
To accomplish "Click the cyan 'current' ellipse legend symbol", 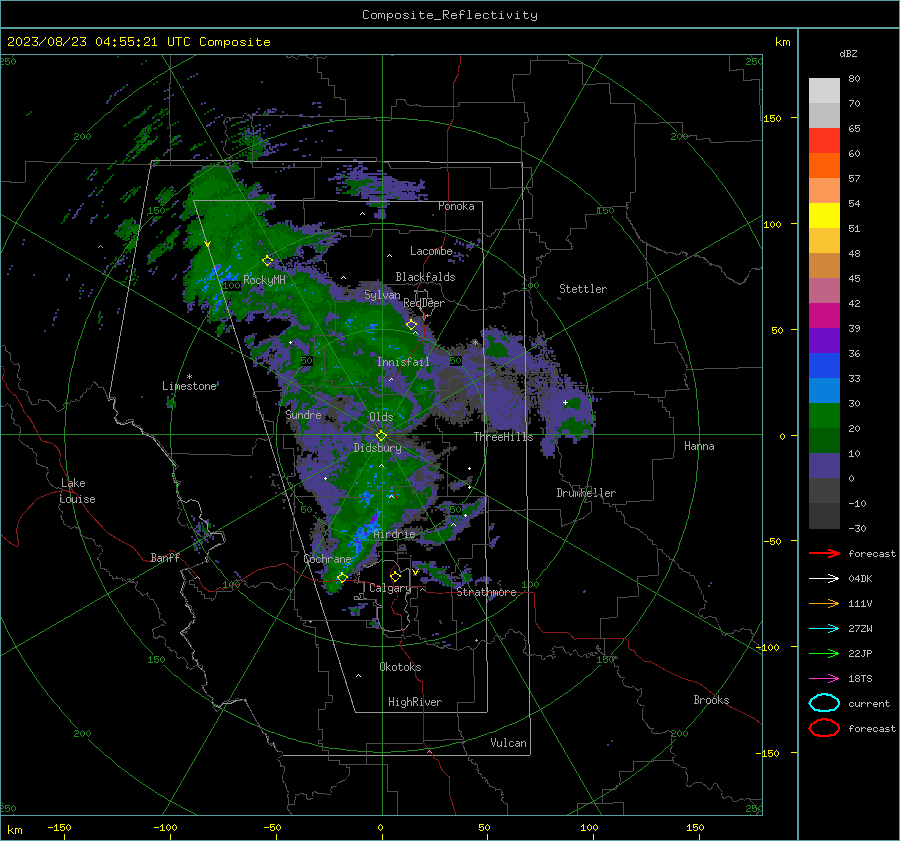I will [x=824, y=703].
